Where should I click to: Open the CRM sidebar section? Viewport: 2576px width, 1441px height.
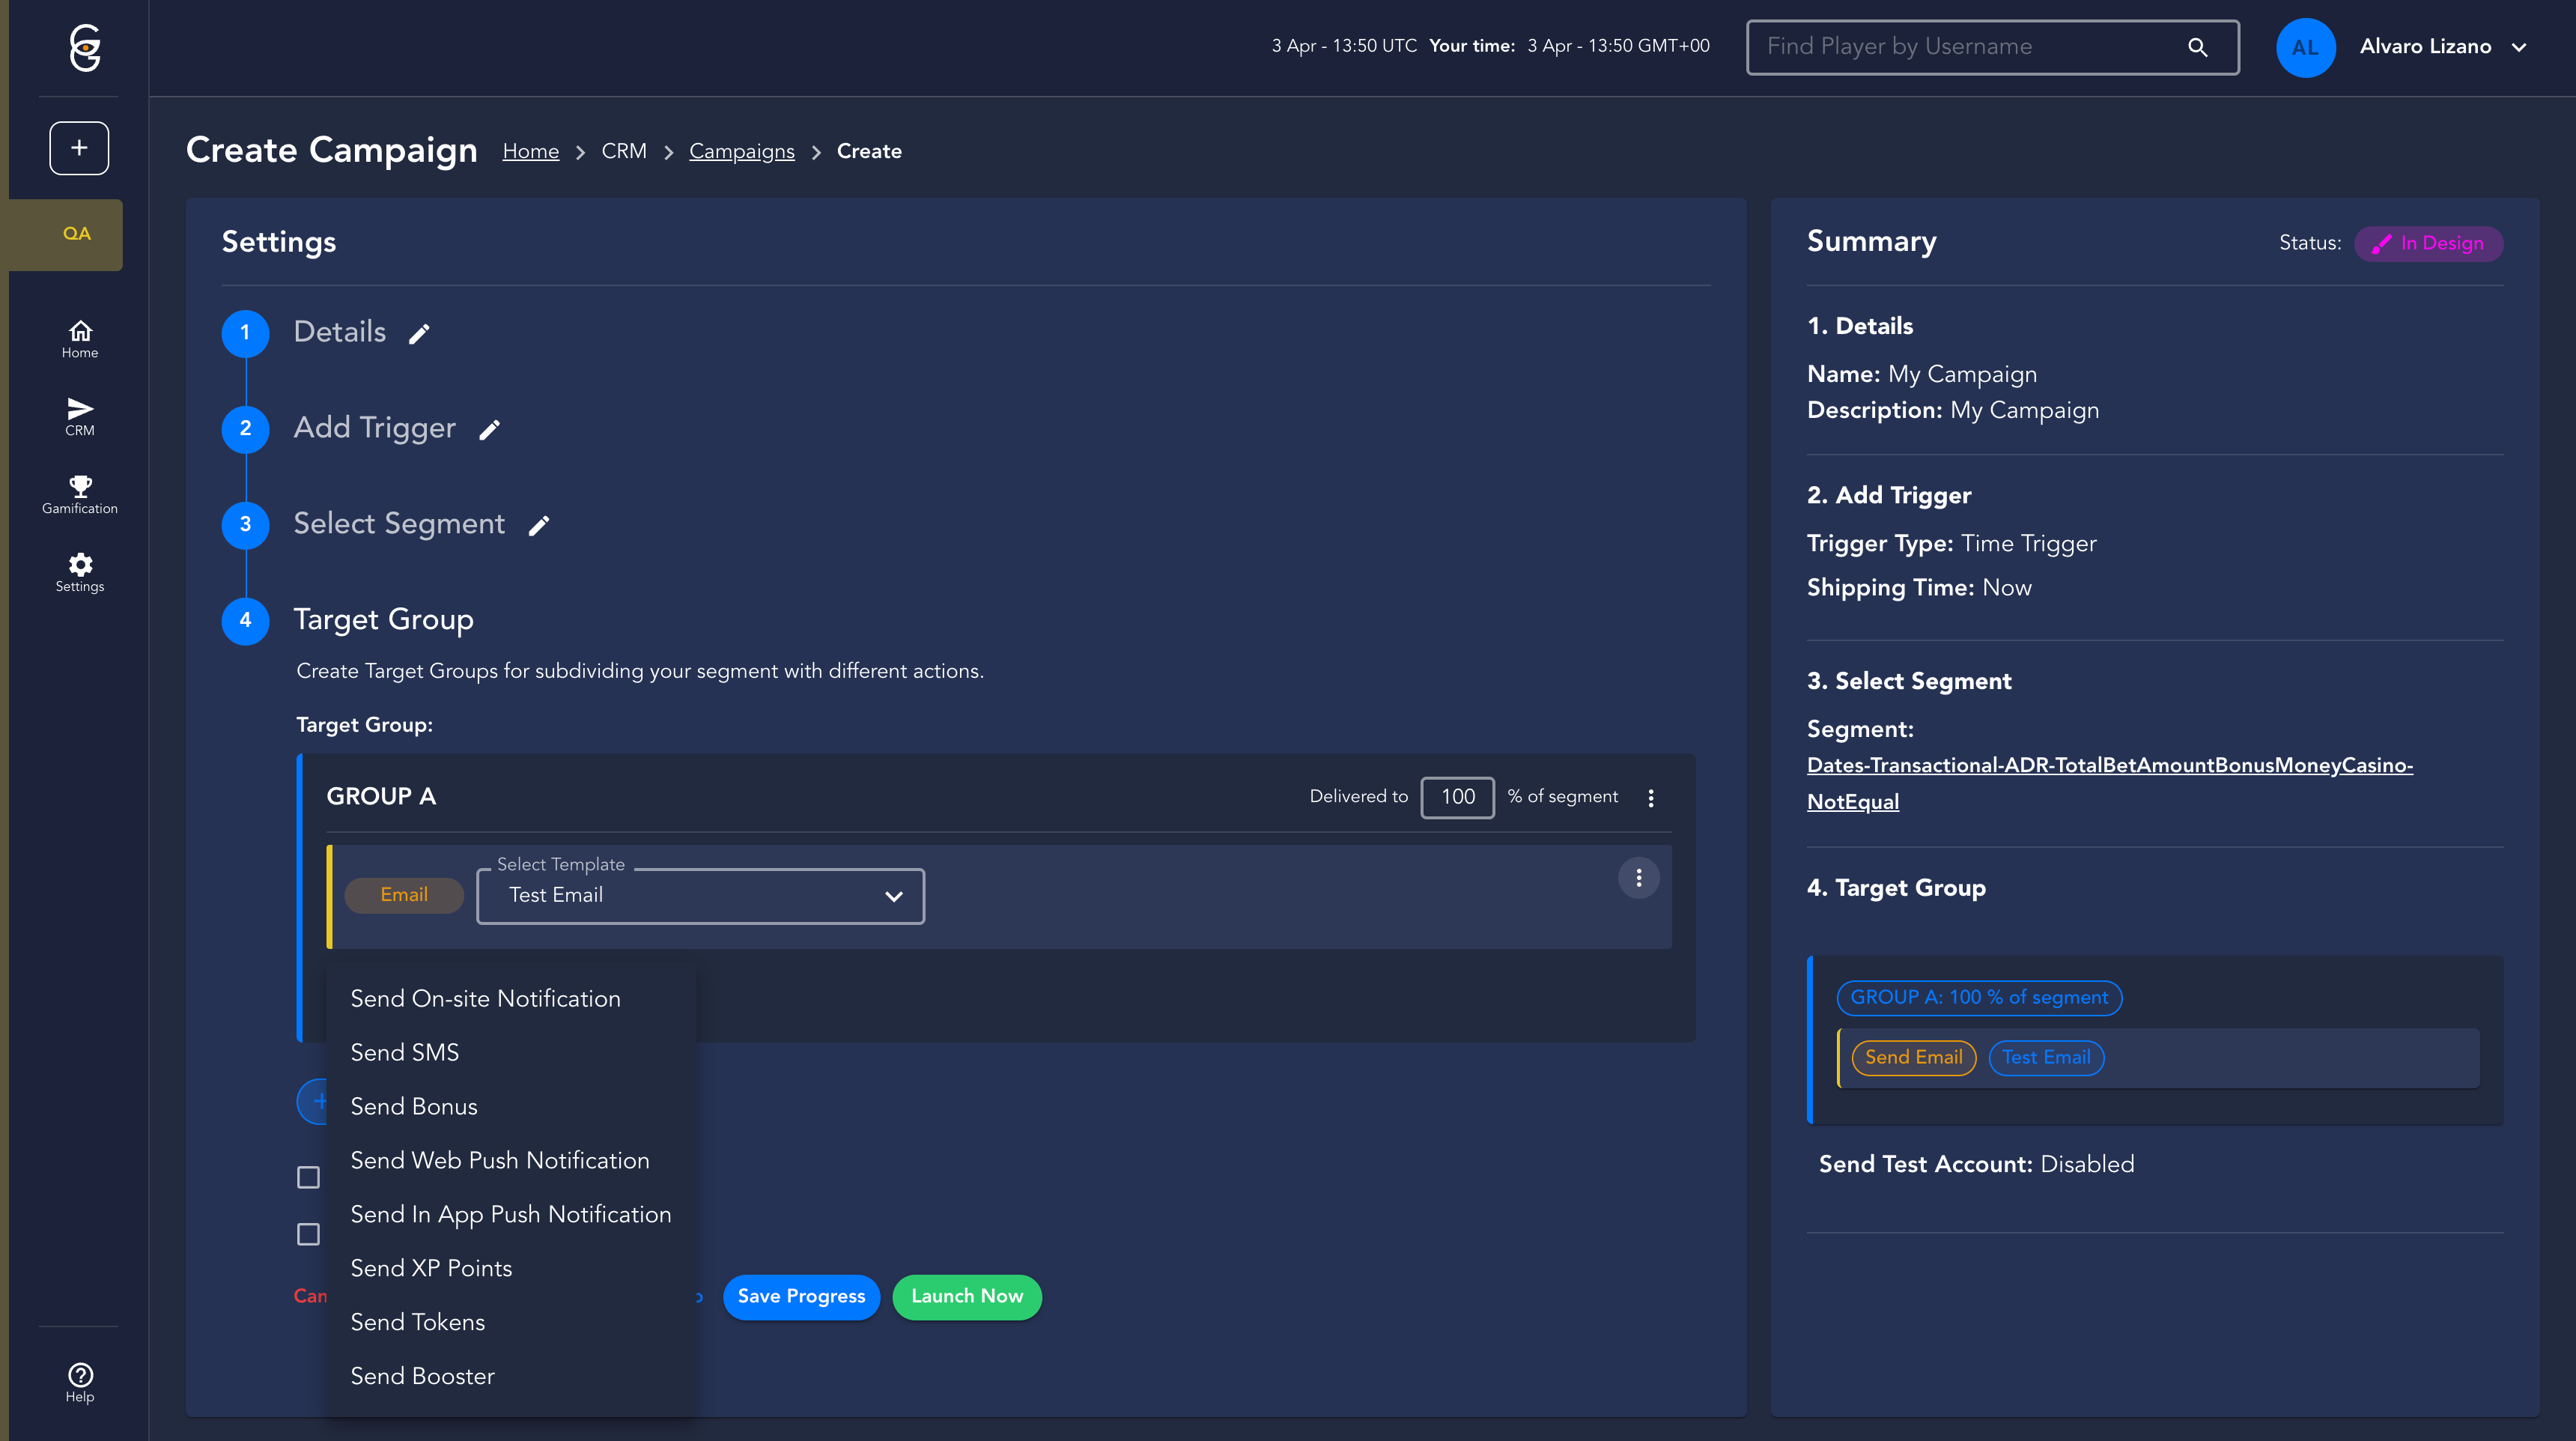coord(80,416)
